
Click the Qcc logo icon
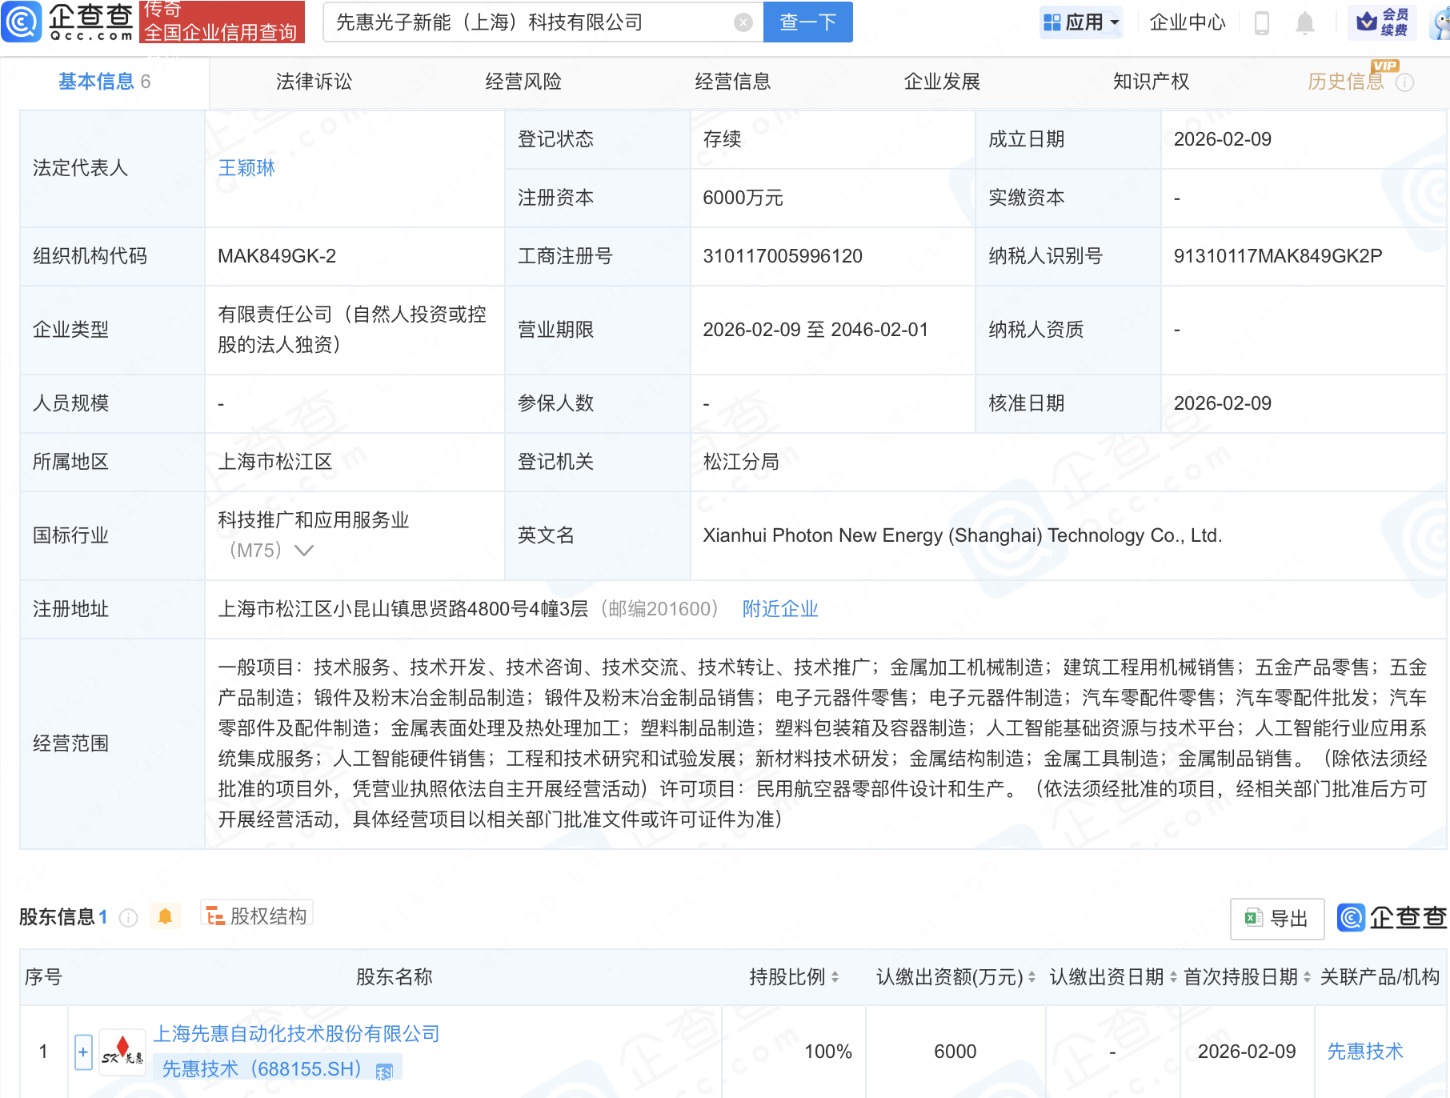[22, 21]
